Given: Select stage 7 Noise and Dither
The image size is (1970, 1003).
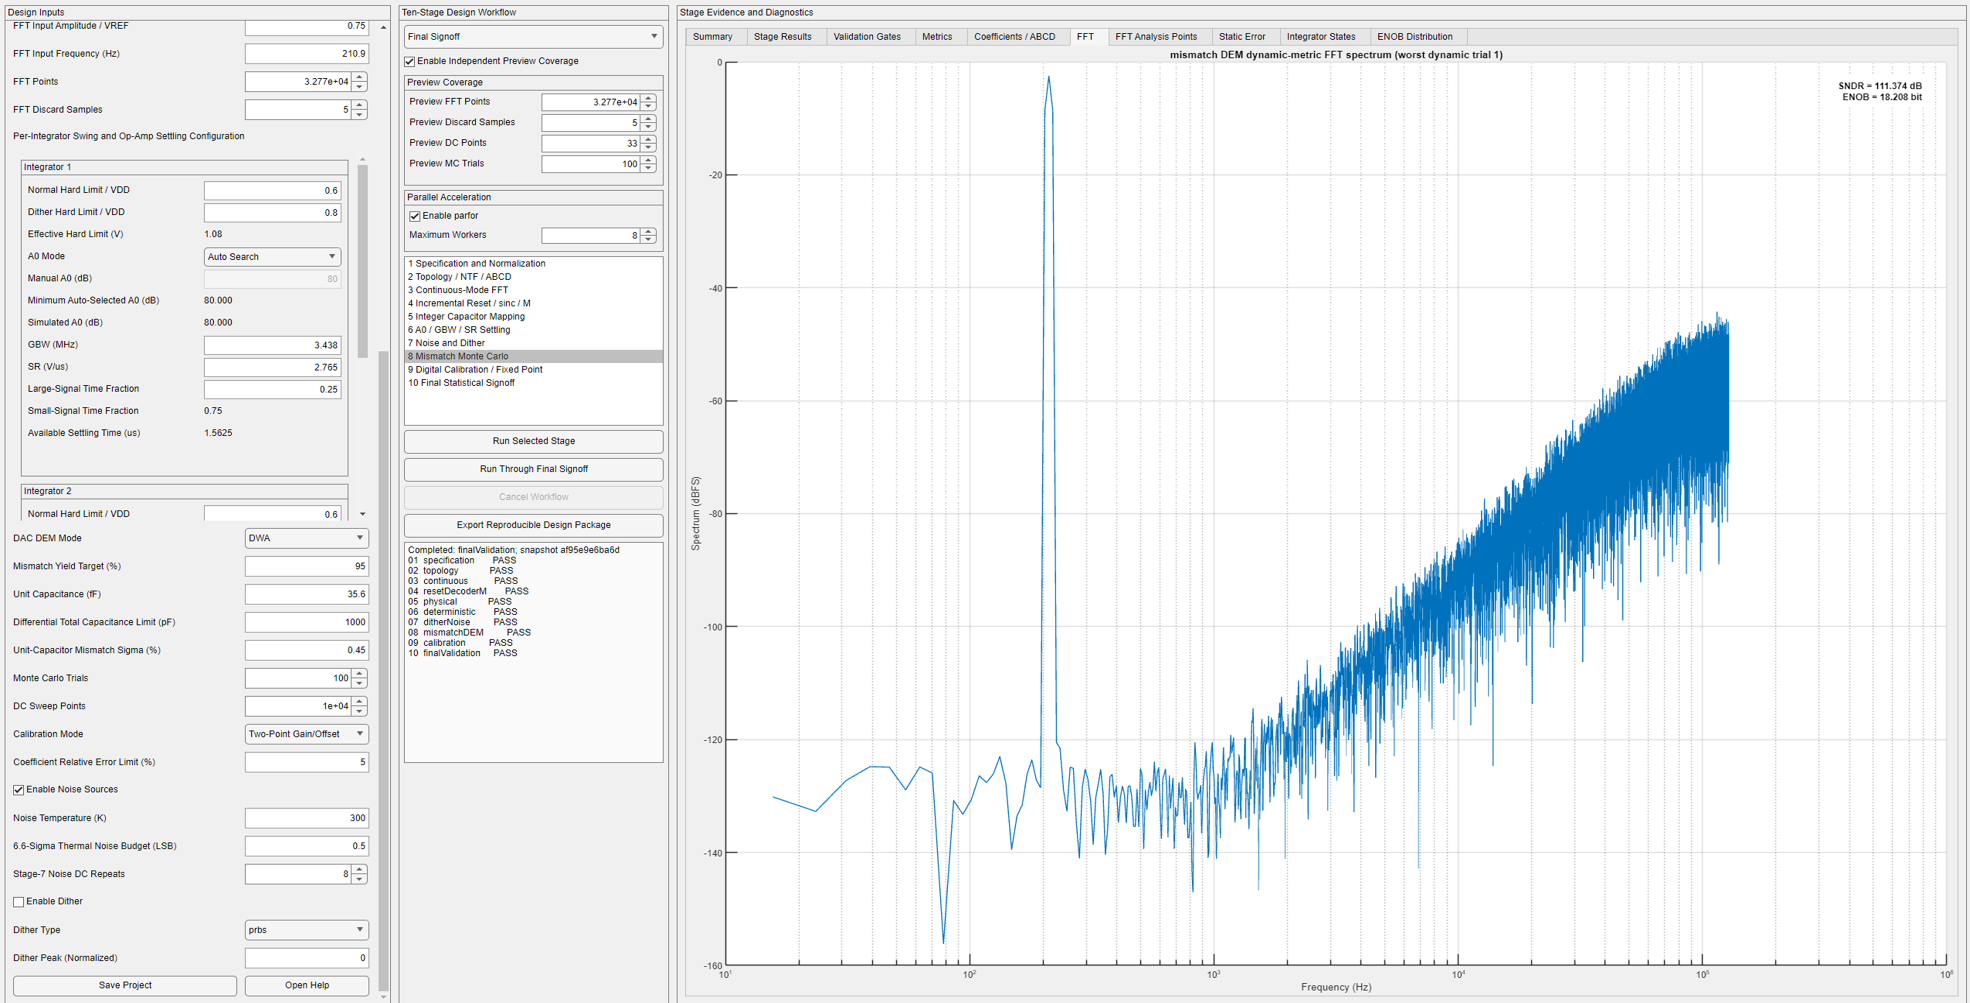Looking at the screenshot, I should tap(533, 343).
